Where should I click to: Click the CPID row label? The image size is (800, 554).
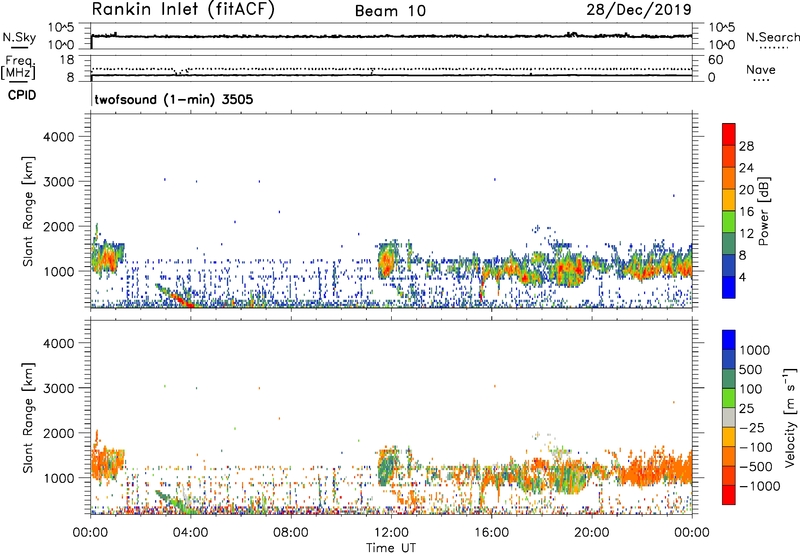pos(22,95)
